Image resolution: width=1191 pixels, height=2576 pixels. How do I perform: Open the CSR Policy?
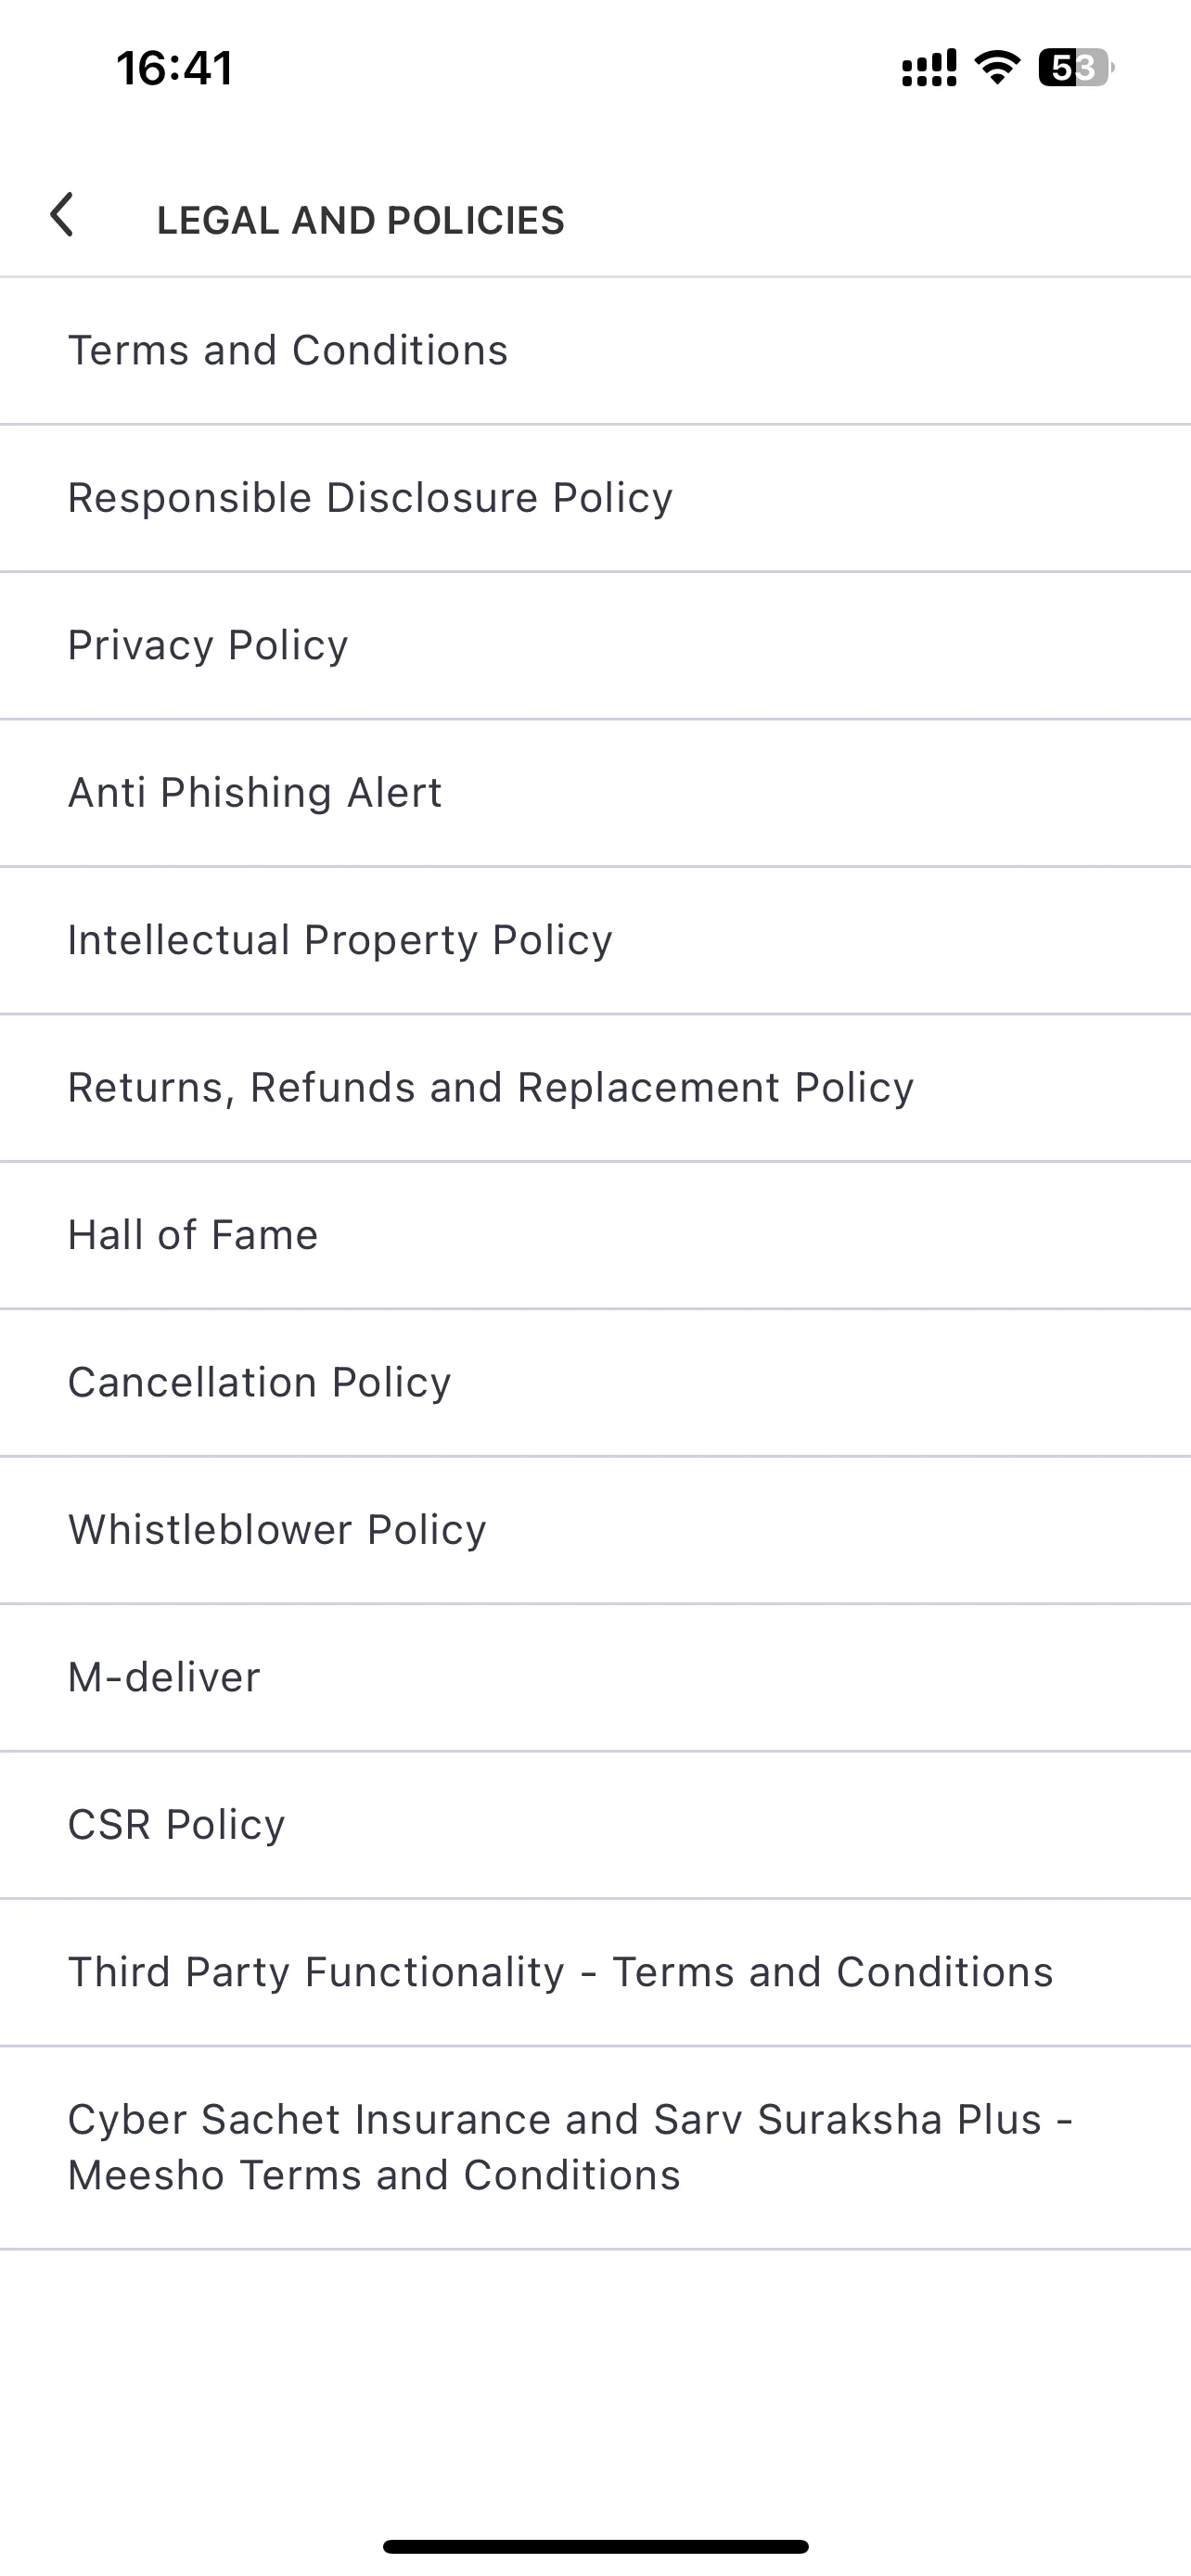595,1825
